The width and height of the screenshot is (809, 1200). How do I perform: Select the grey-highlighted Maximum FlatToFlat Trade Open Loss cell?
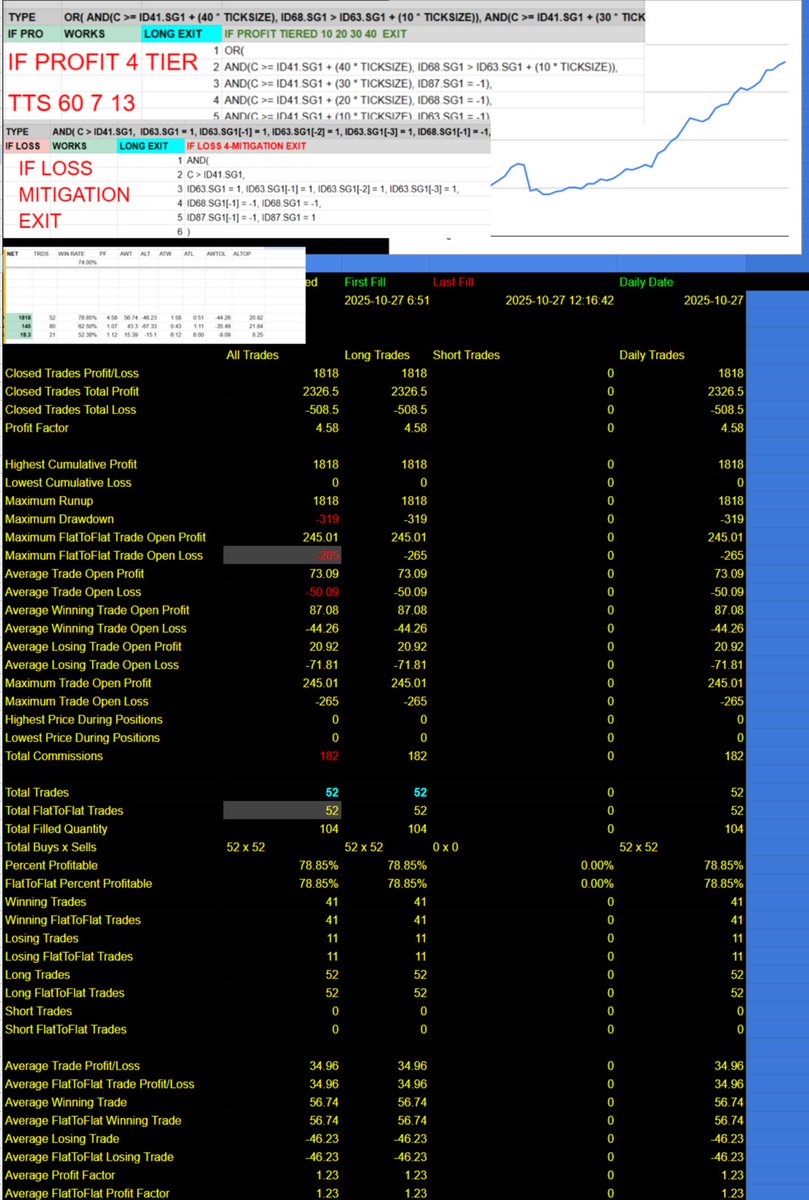click(x=283, y=555)
